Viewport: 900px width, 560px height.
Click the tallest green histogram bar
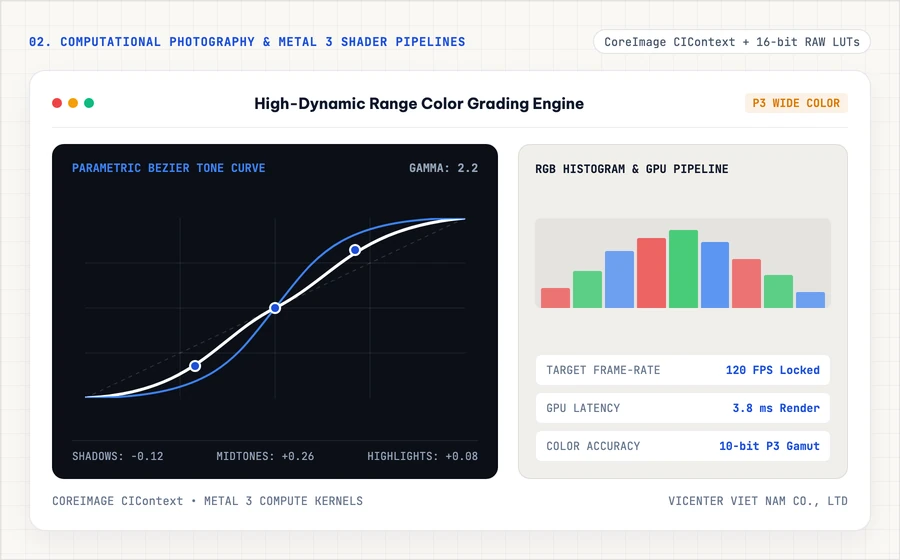tap(683, 269)
